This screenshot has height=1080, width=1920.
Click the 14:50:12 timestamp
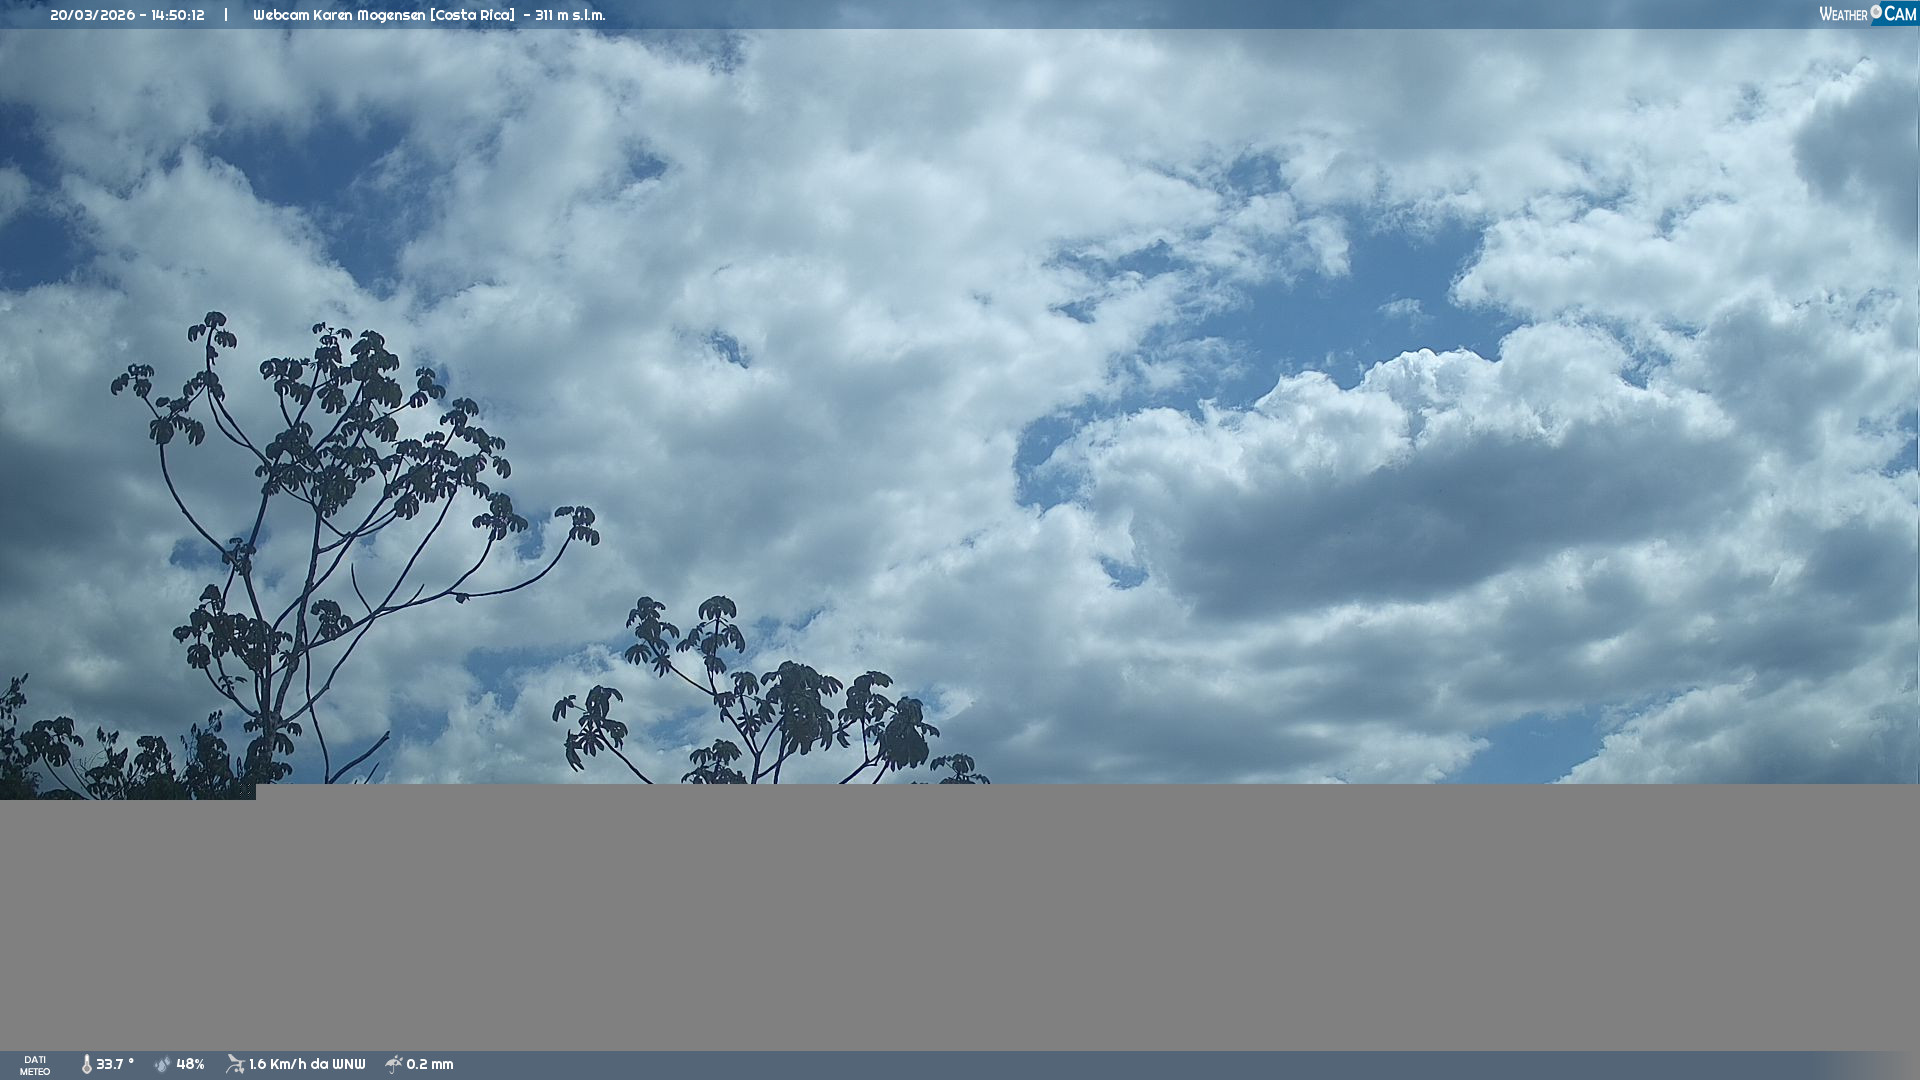pyautogui.click(x=178, y=15)
